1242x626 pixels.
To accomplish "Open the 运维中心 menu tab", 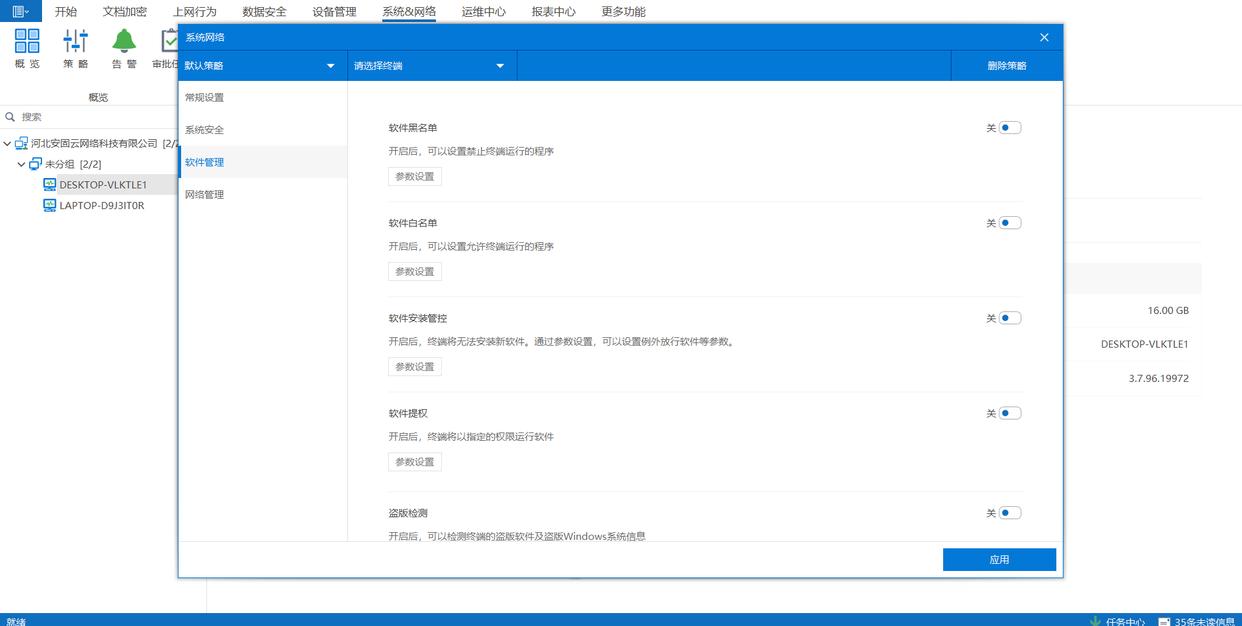I will pyautogui.click(x=483, y=12).
